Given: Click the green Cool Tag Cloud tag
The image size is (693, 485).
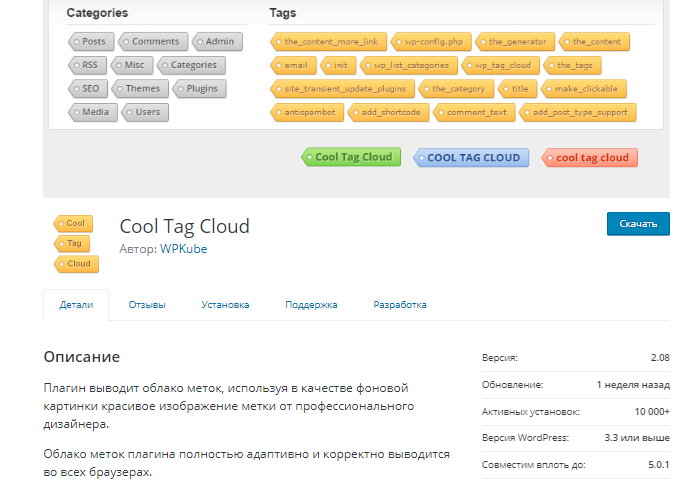Looking at the screenshot, I should pyautogui.click(x=351, y=157).
